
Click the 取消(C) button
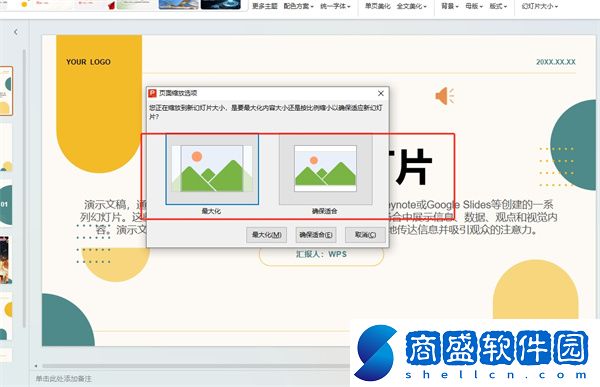tap(365, 235)
